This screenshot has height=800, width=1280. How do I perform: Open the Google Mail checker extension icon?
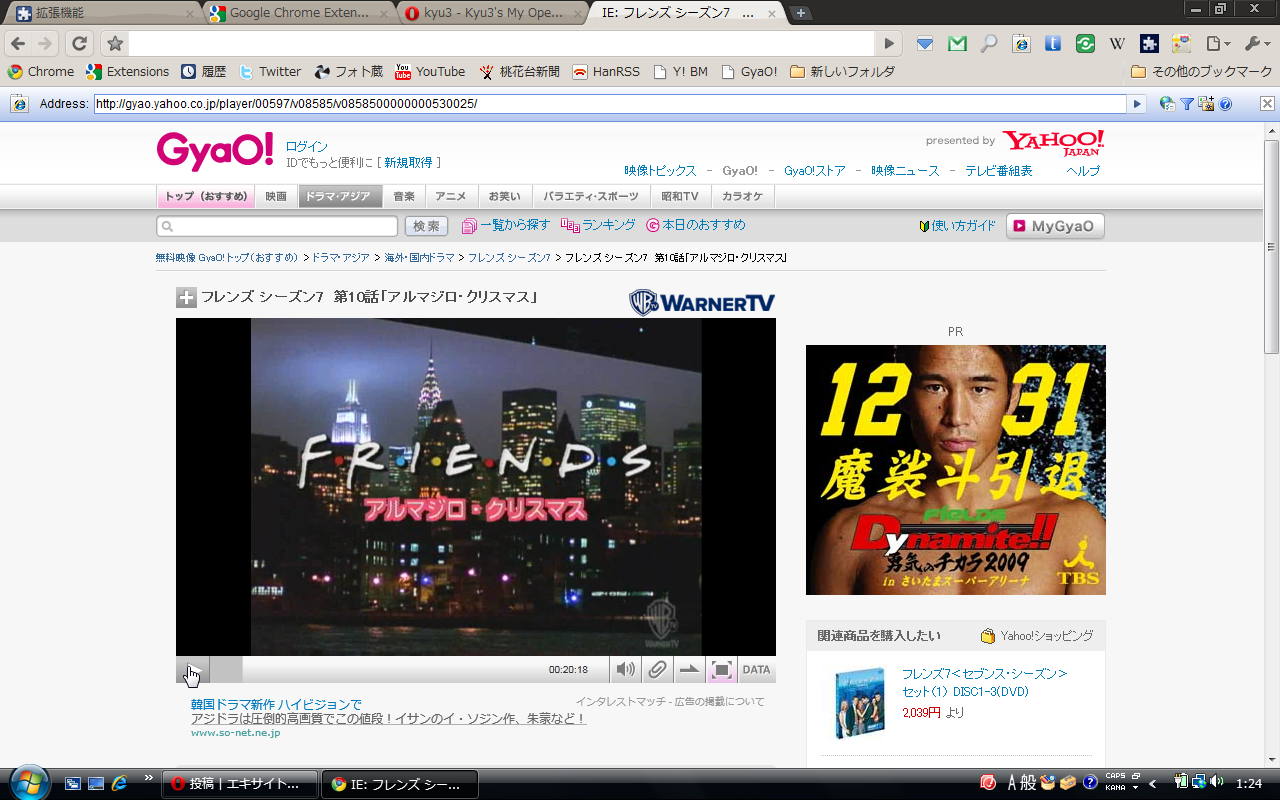click(957, 44)
